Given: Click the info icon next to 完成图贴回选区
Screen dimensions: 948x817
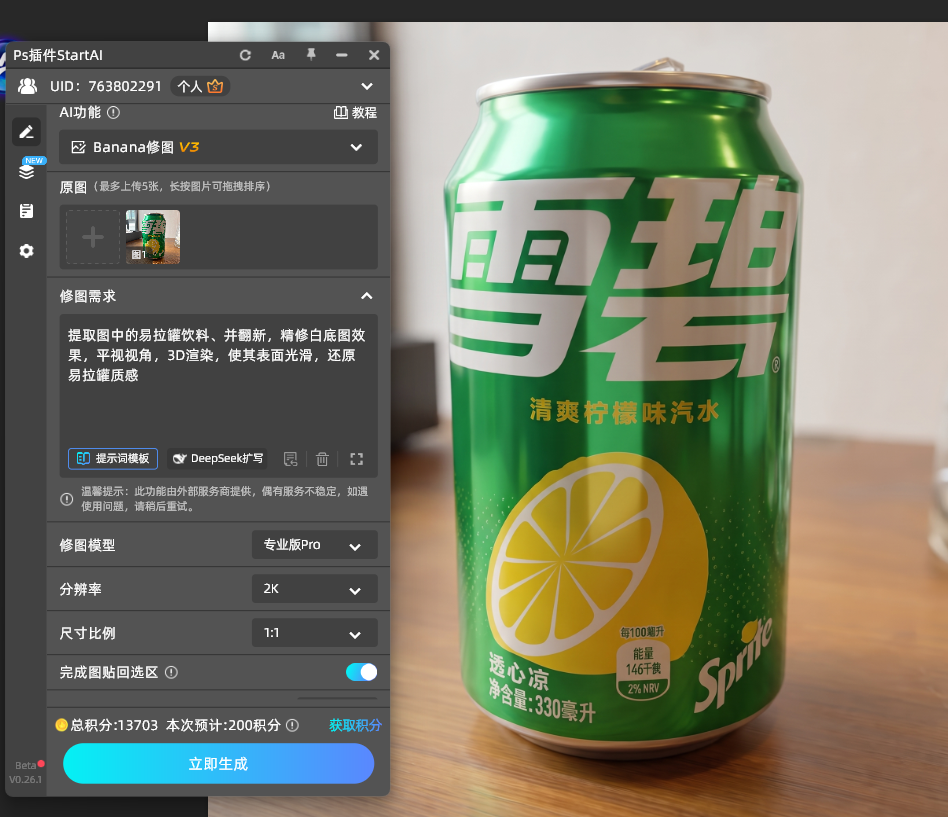Looking at the screenshot, I should (x=171, y=672).
